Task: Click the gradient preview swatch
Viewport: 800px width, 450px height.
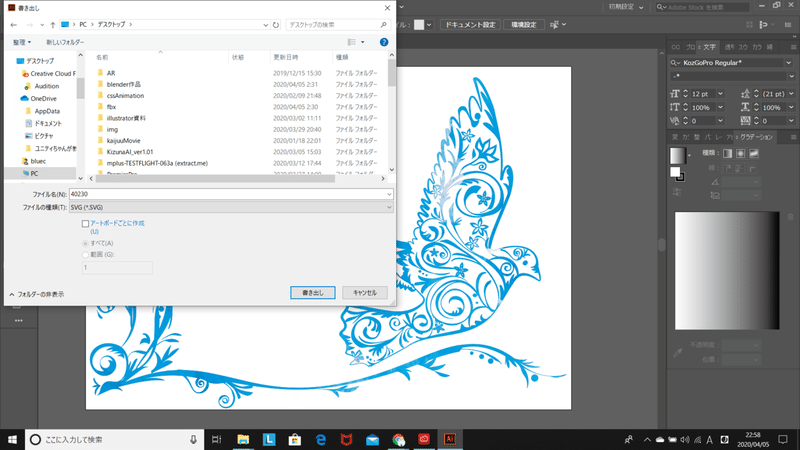Action: [x=678, y=156]
